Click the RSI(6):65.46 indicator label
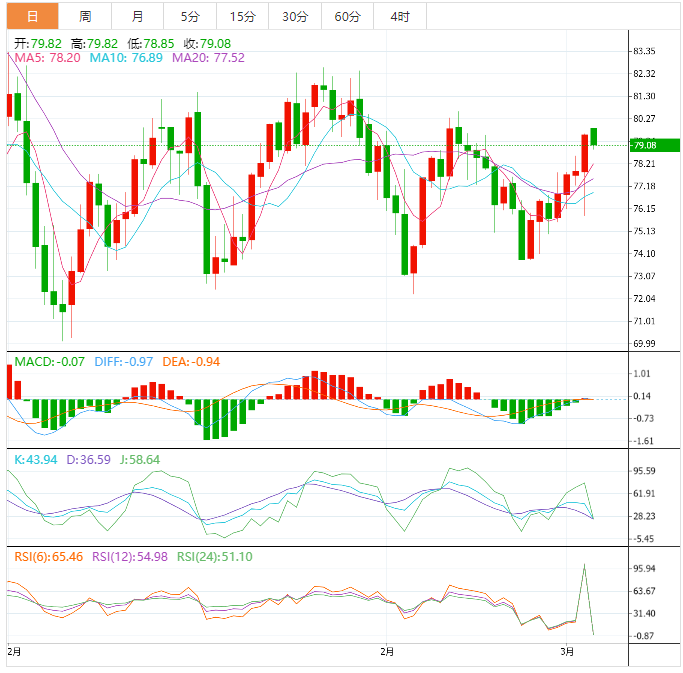Screen dimensions: 683x673 [49, 557]
